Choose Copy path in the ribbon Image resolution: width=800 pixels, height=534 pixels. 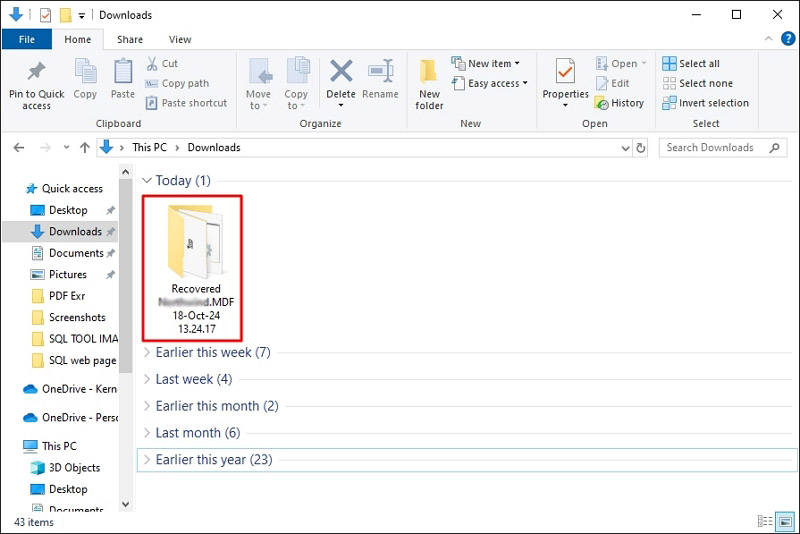pyautogui.click(x=177, y=83)
